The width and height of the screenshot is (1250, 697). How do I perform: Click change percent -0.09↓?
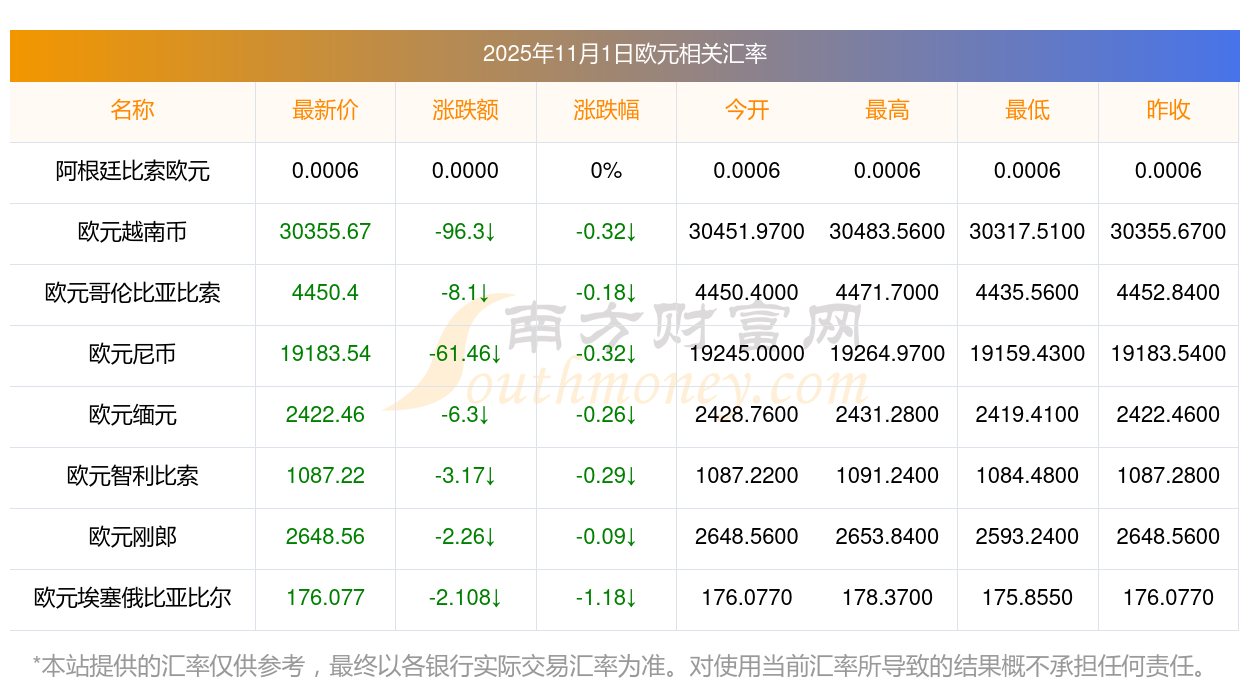coord(606,537)
